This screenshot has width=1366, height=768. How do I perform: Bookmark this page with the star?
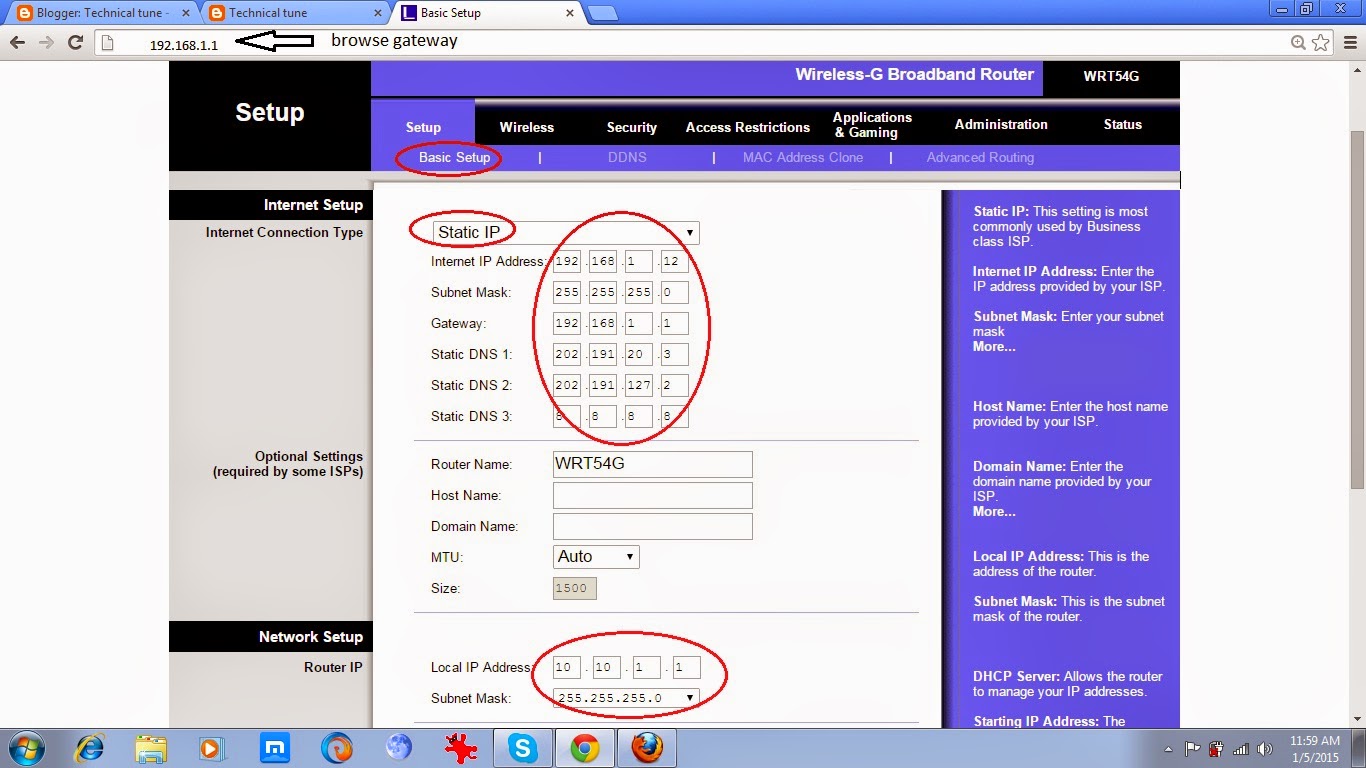(1320, 42)
